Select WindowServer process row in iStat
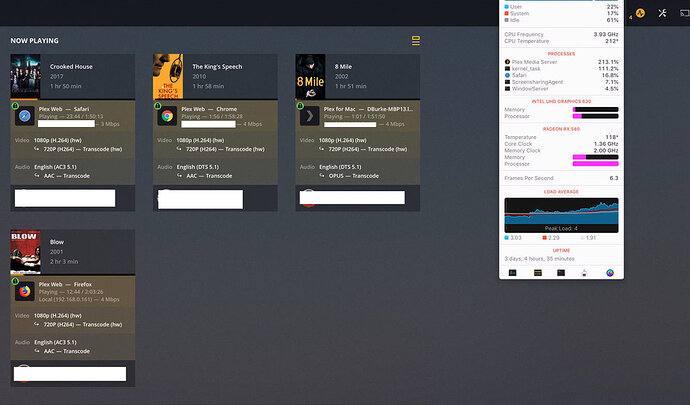Image resolution: width=690 pixels, height=405 pixels. [561, 88]
